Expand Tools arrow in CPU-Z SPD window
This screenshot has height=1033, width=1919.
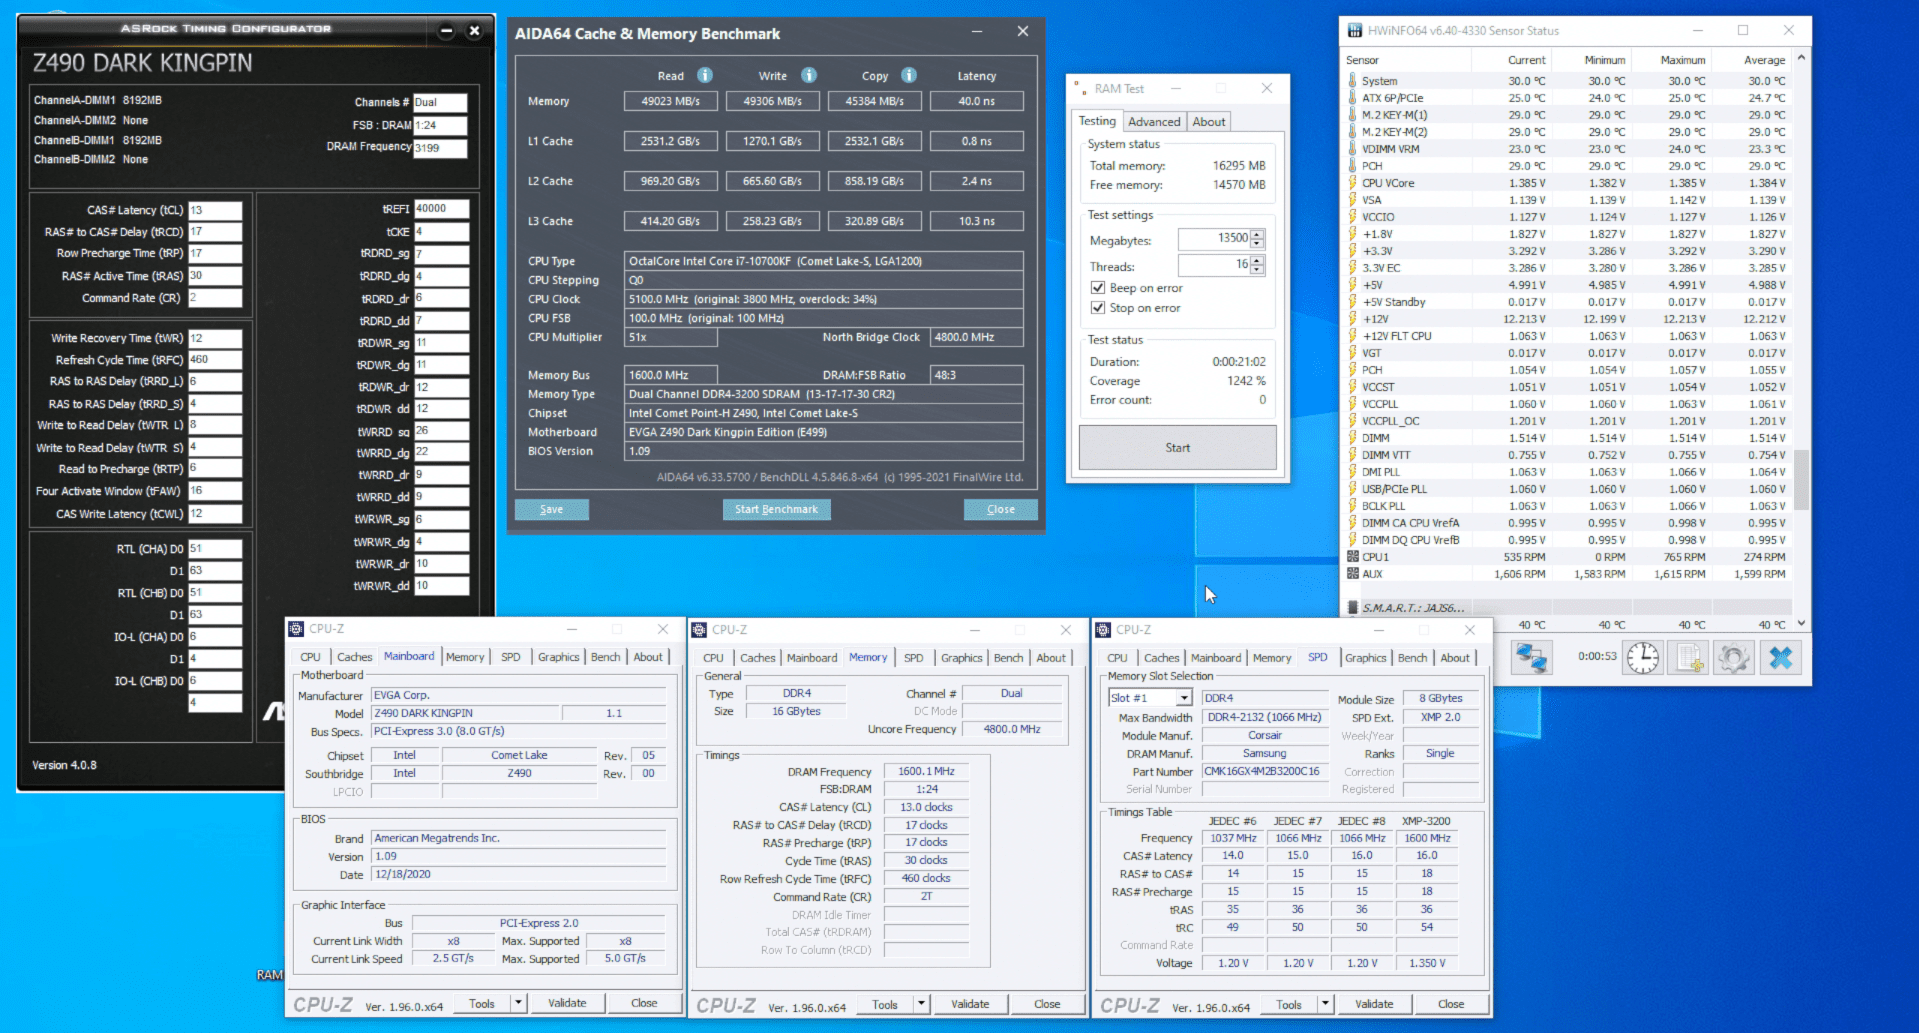1325,1004
